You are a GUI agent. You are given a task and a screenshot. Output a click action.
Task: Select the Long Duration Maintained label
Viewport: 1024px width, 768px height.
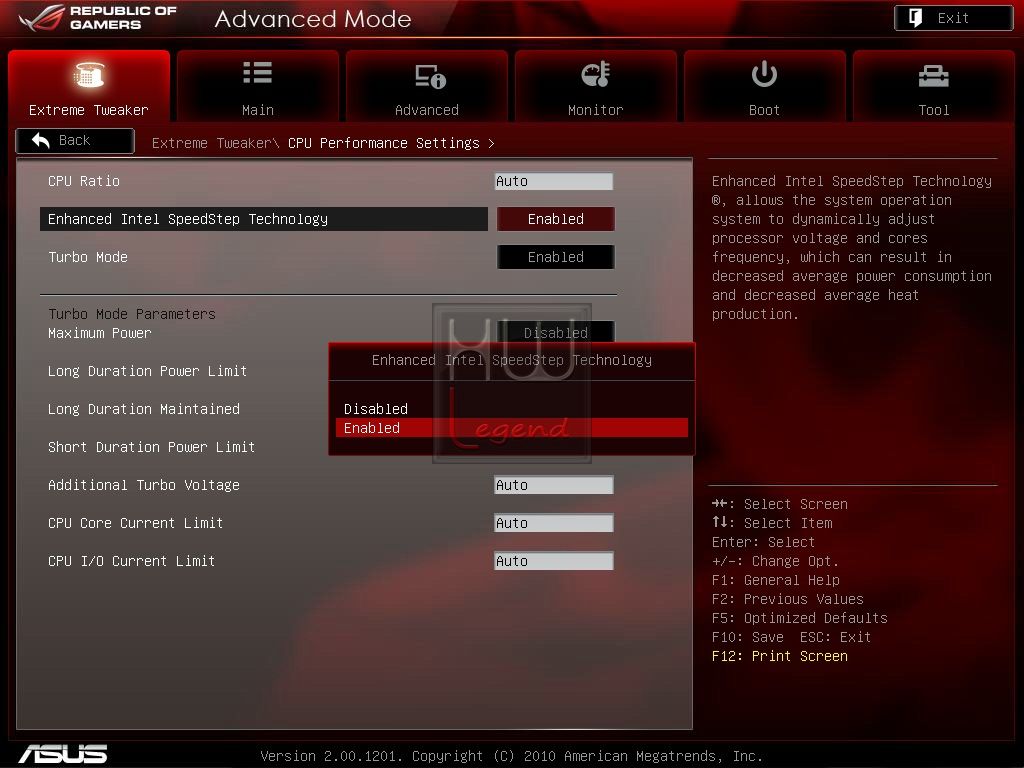coord(144,409)
